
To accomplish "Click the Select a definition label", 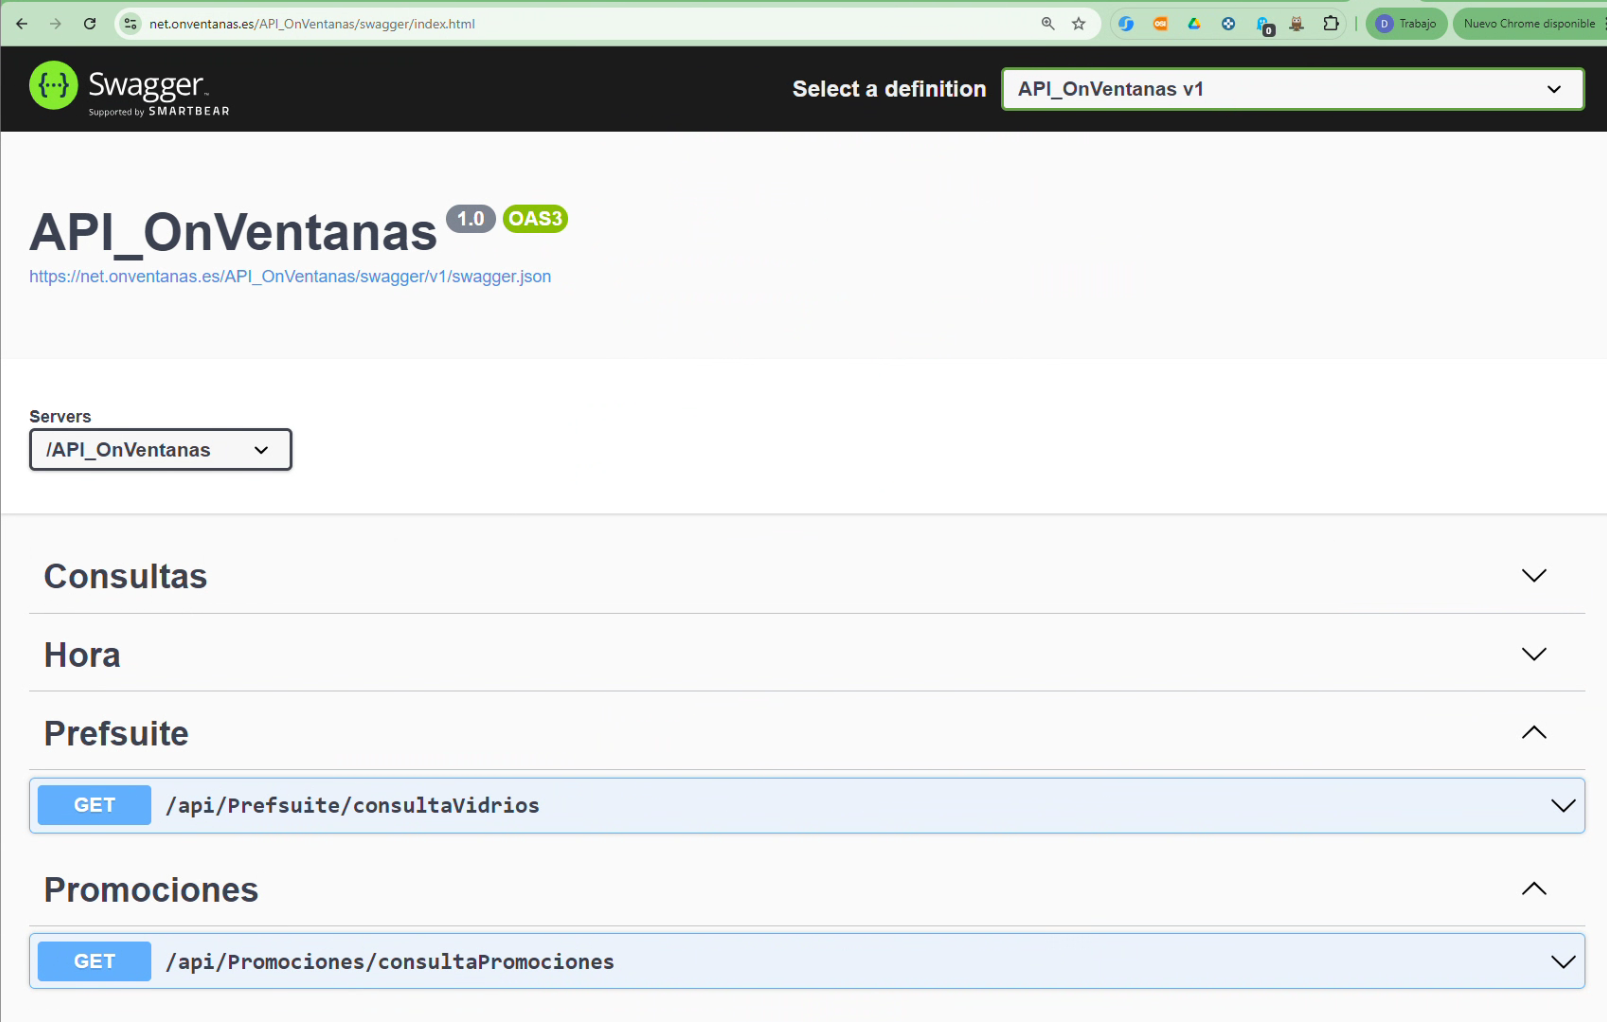I will (x=889, y=89).
